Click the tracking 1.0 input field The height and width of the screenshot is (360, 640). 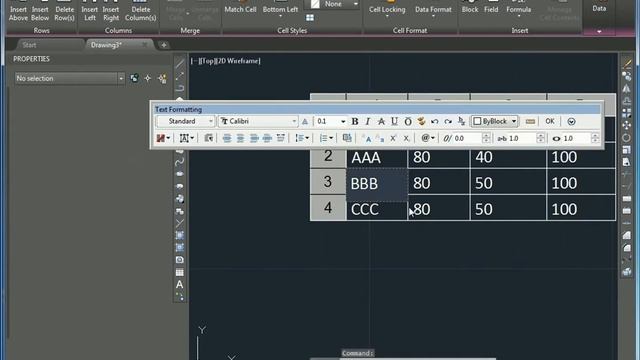click(522, 138)
